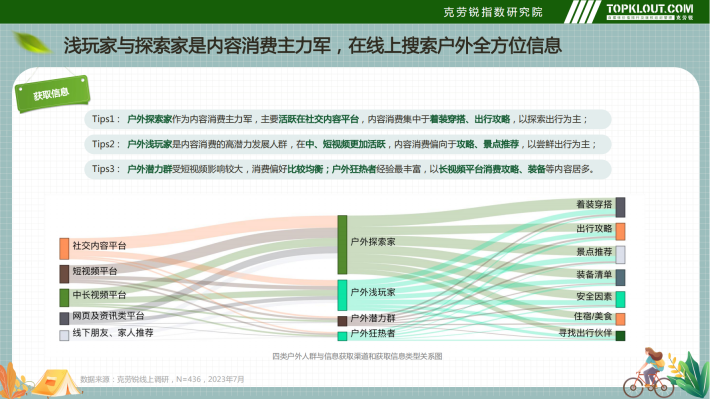Select the 出行攻略 orange node
The image size is (710, 399).
(x=620, y=231)
